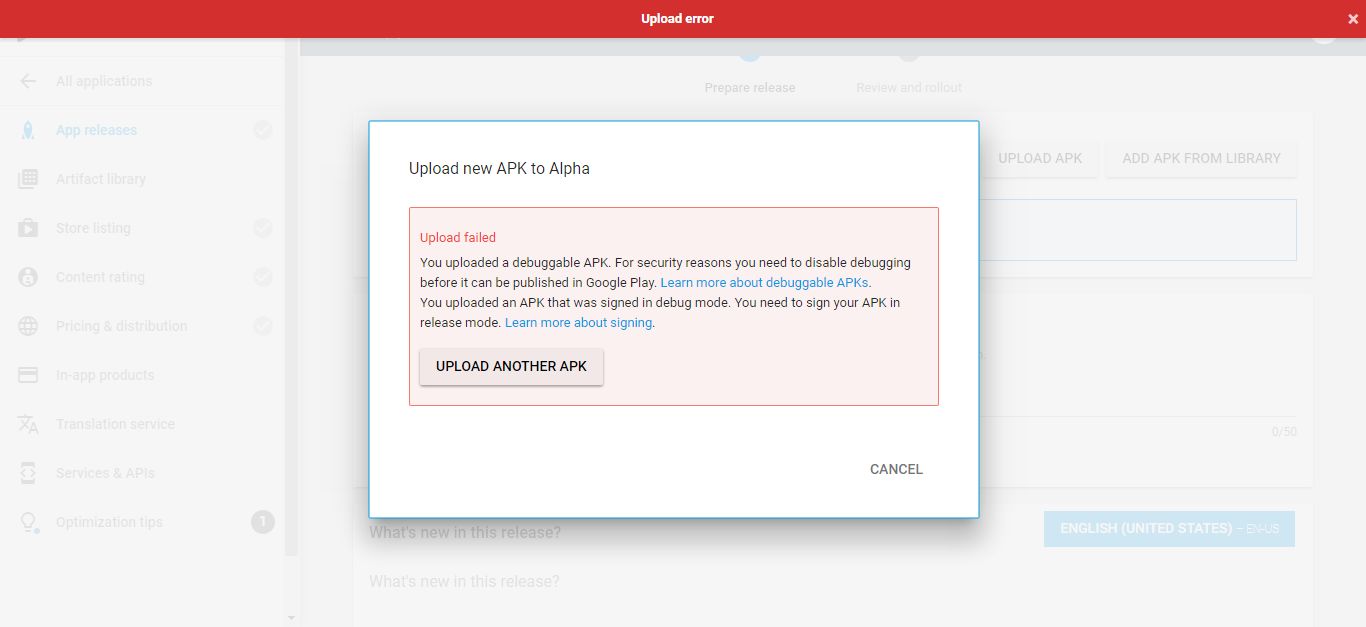Click the card icon for In-app products
Viewport: 1366px width, 627px height.
click(28, 375)
